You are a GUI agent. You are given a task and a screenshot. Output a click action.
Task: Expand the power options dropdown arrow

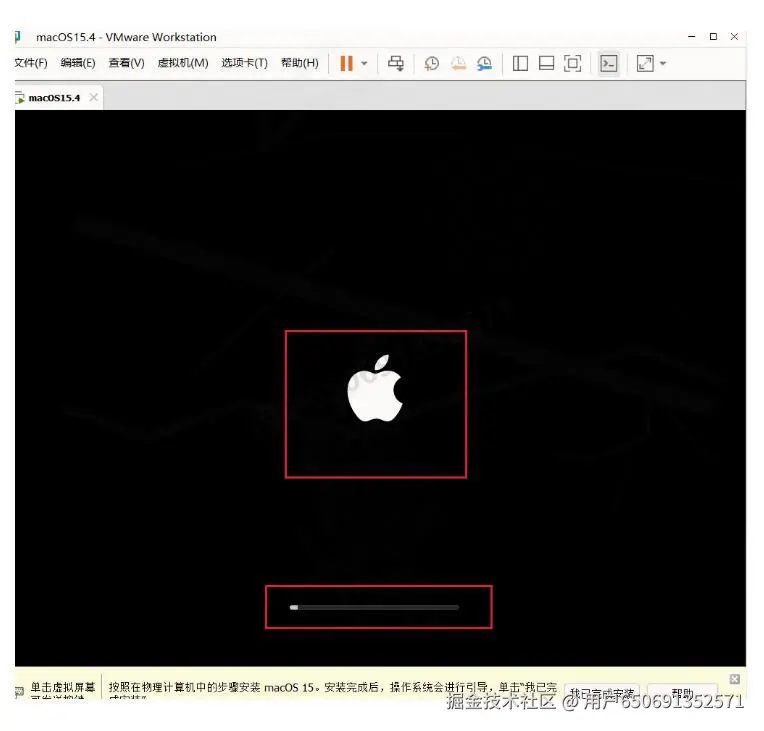click(x=364, y=63)
